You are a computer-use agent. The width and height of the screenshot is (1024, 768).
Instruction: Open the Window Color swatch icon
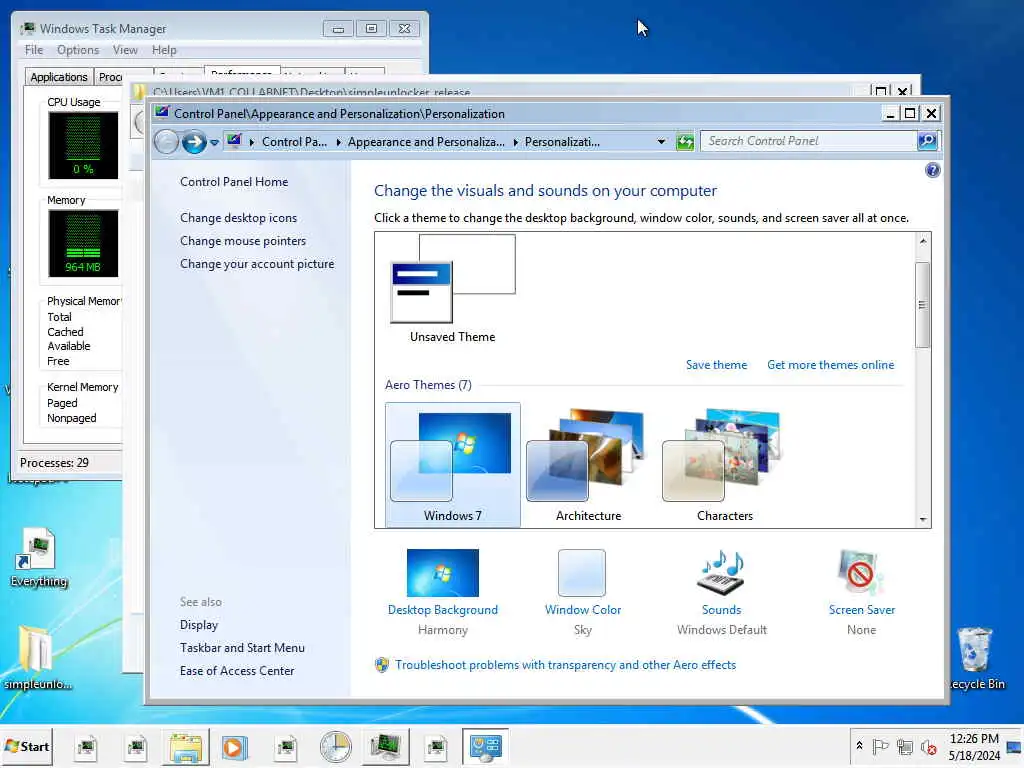coord(582,573)
